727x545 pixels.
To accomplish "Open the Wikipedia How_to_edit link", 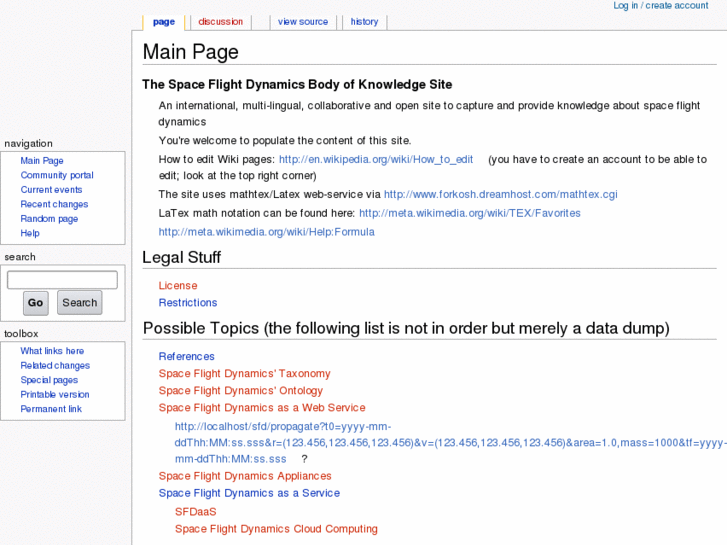I will [x=376, y=160].
